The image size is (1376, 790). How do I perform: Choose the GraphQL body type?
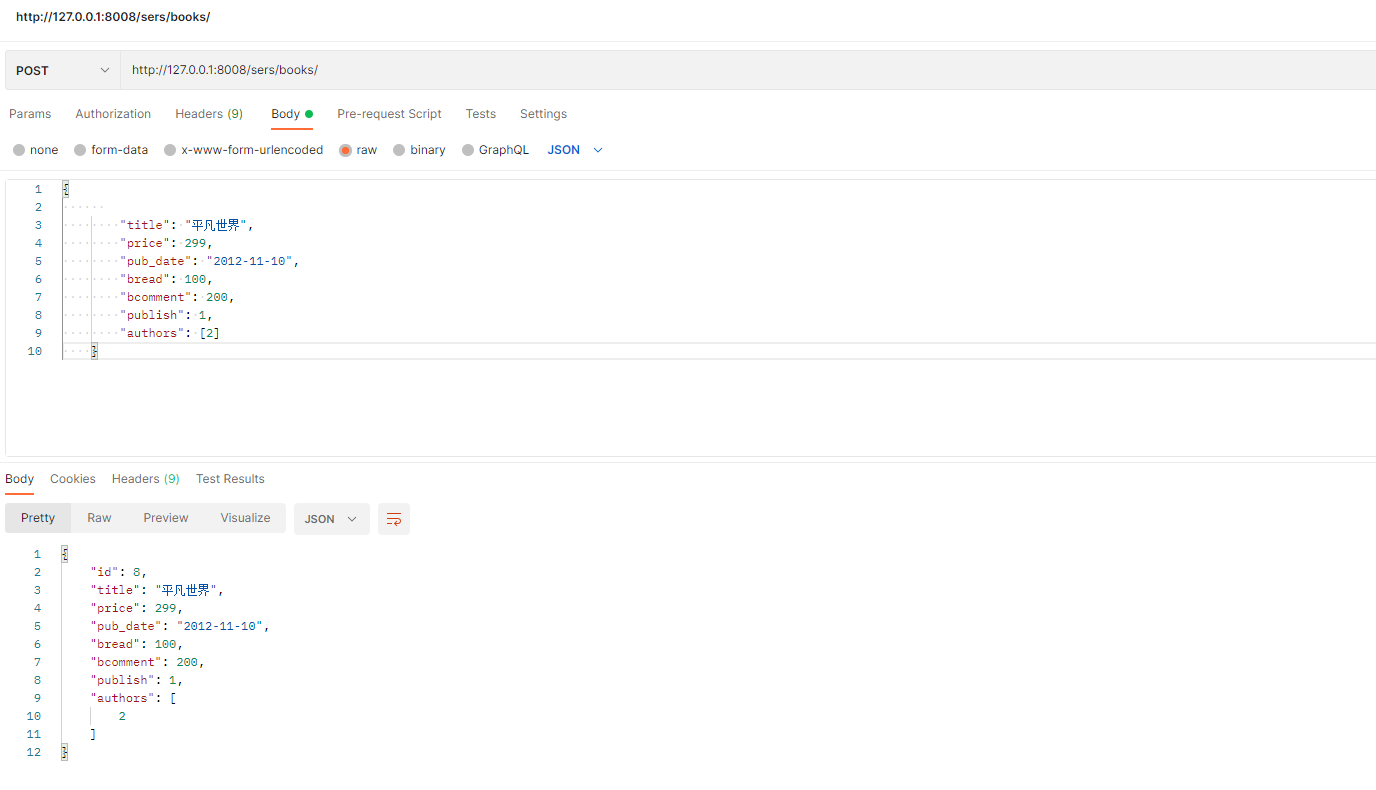click(468, 150)
